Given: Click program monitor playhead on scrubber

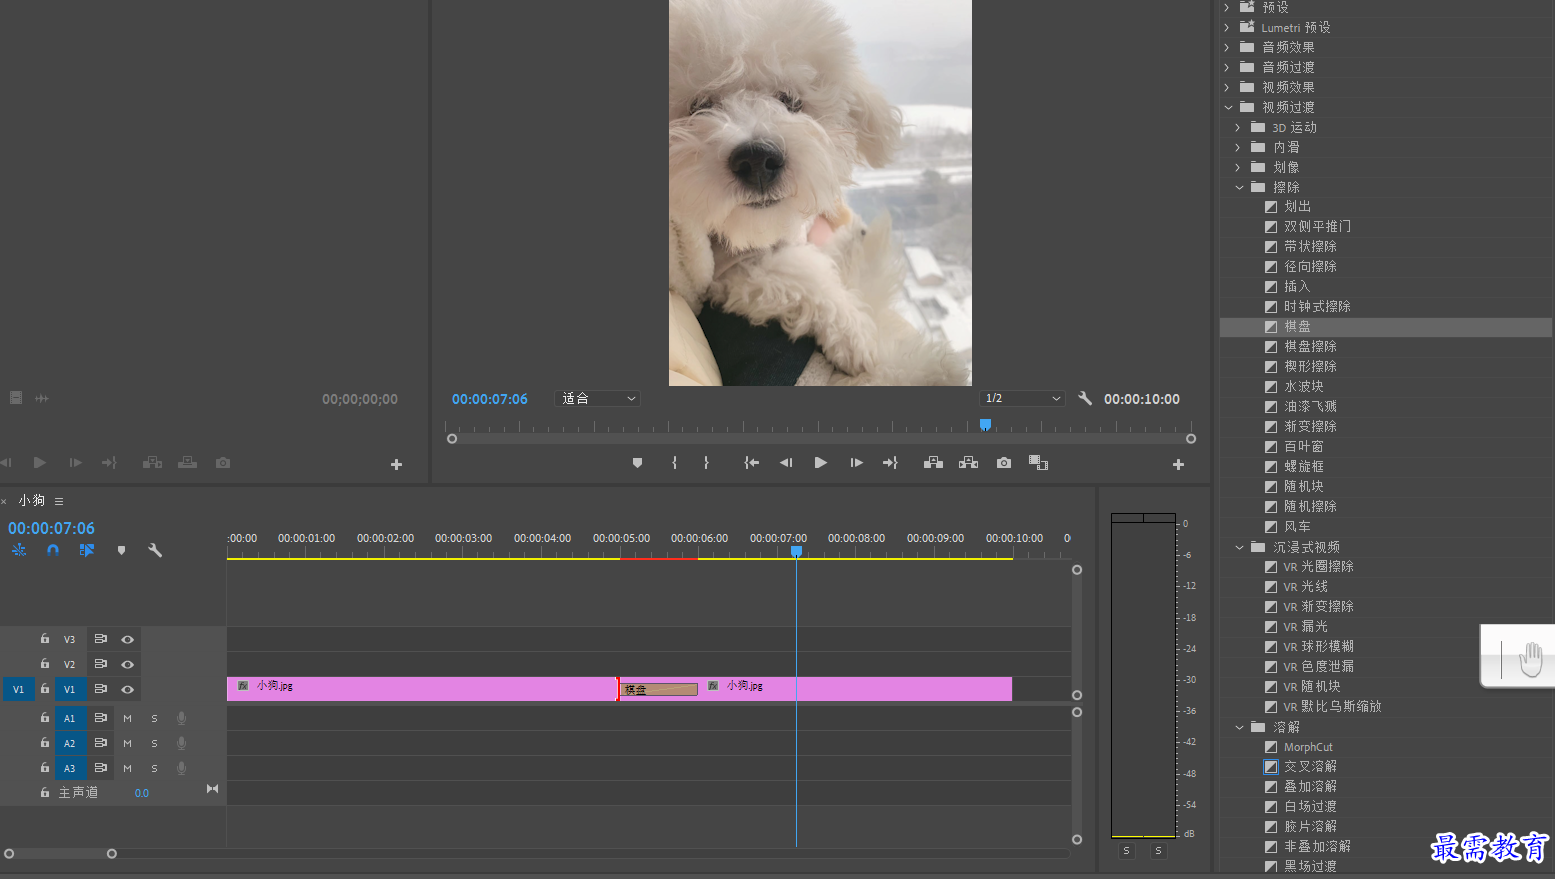Looking at the screenshot, I should pyautogui.click(x=985, y=425).
